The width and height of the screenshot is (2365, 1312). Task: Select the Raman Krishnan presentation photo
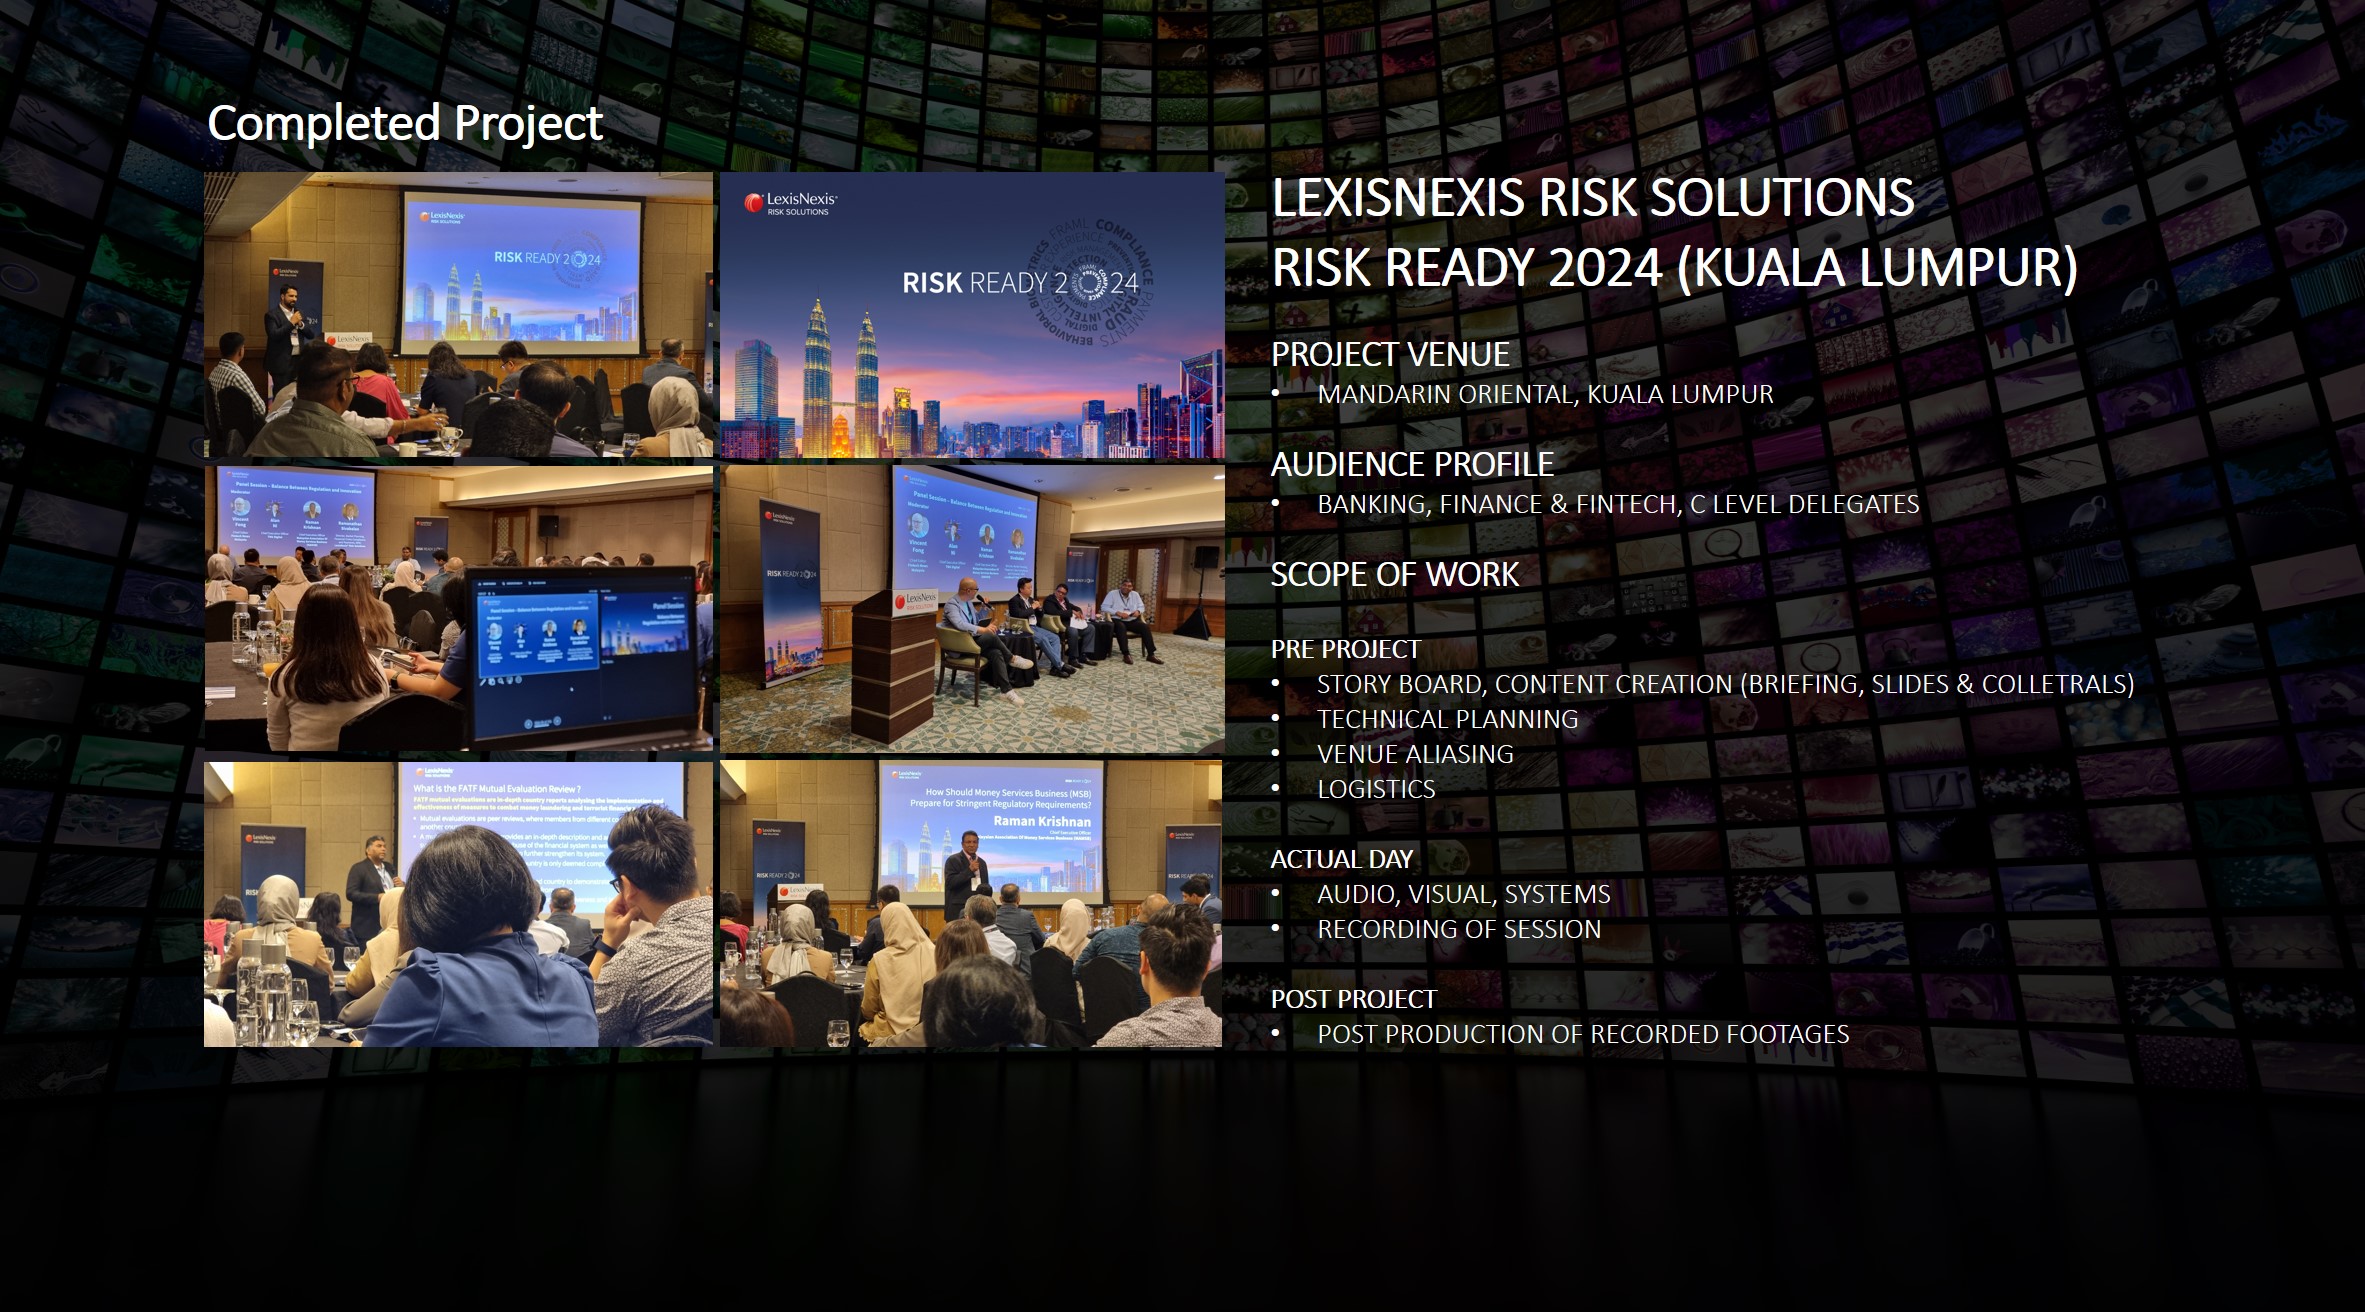click(971, 904)
